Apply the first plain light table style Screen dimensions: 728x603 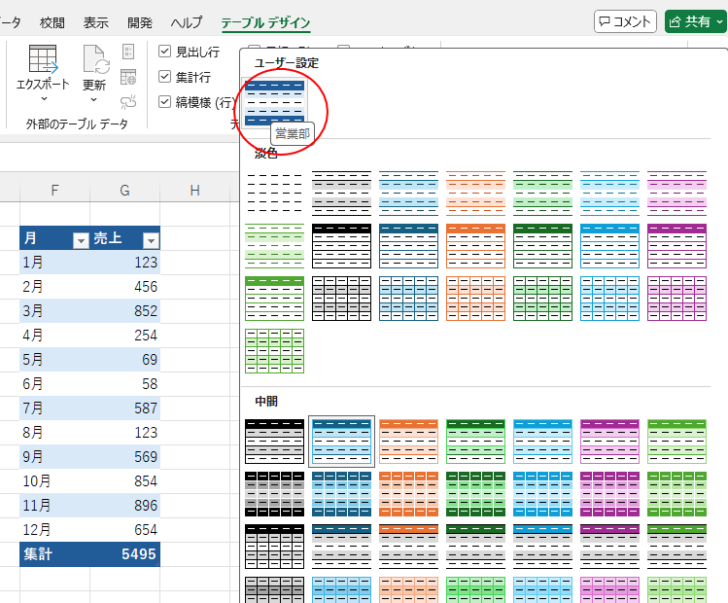pyautogui.click(x=274, y=192)
